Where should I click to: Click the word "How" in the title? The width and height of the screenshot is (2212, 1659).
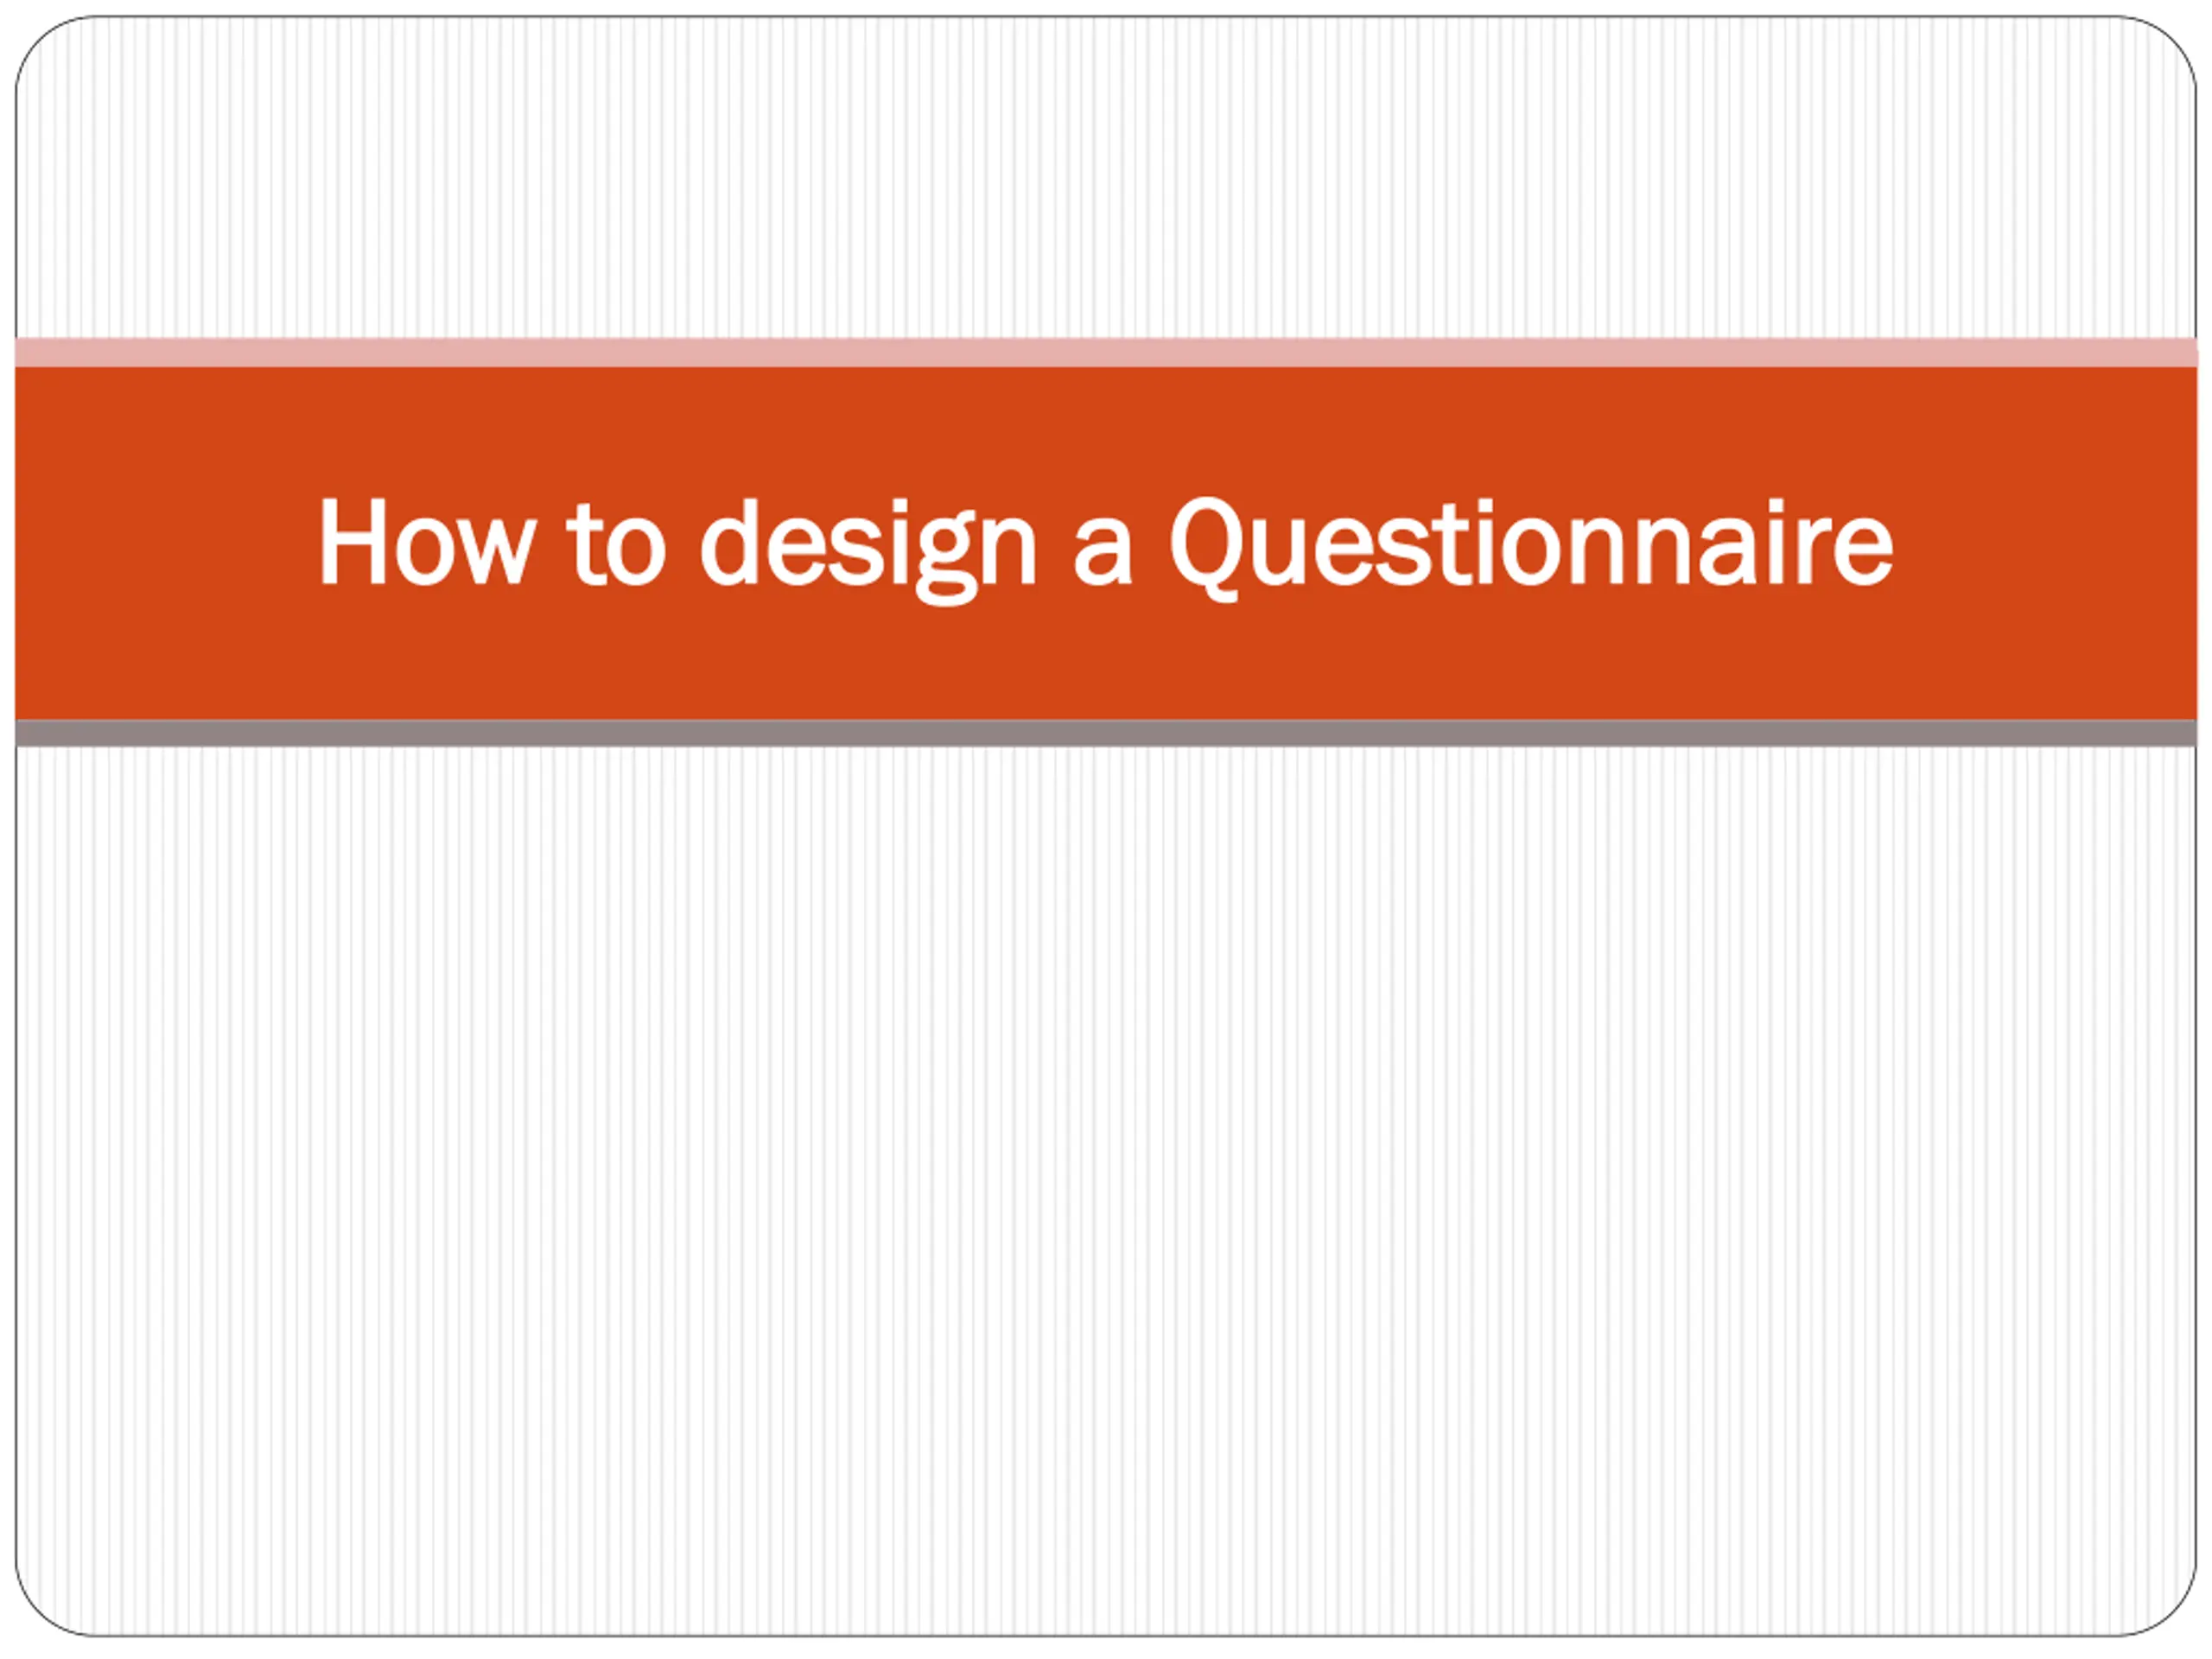coord(424,541)
